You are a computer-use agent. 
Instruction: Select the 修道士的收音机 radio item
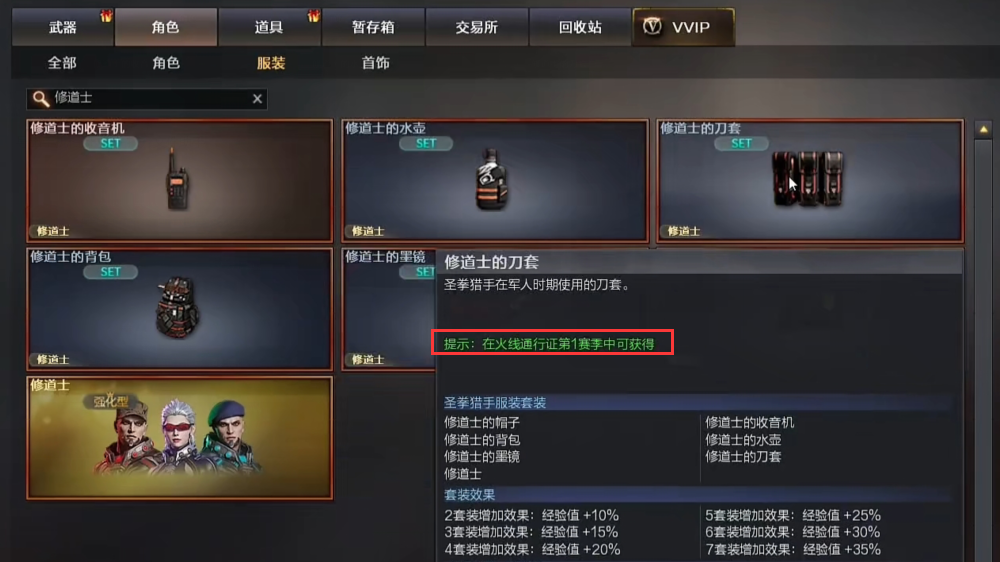[179, 181]
